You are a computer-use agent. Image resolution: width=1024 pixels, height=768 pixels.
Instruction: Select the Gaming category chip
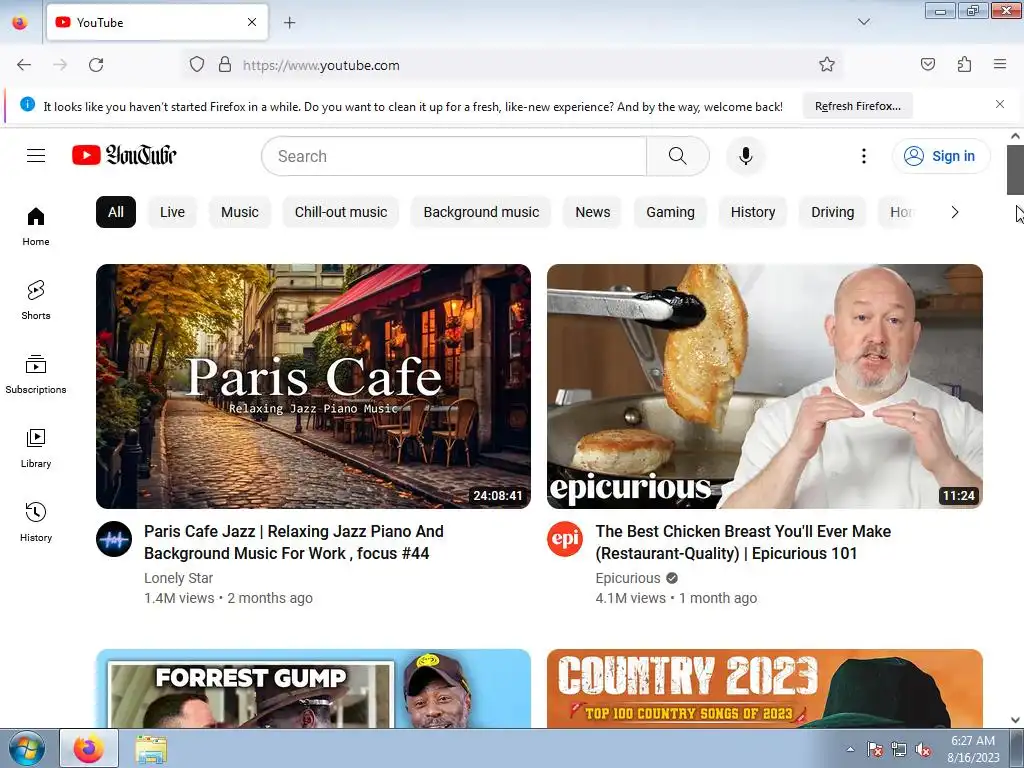click(x=670, y=212)
